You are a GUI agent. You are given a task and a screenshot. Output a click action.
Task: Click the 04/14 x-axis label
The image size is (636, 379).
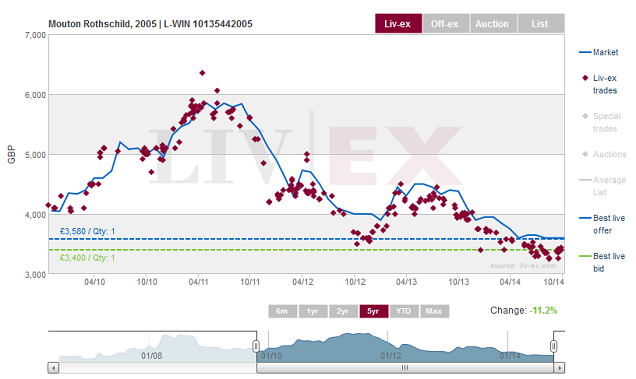(x=510, y=282)
